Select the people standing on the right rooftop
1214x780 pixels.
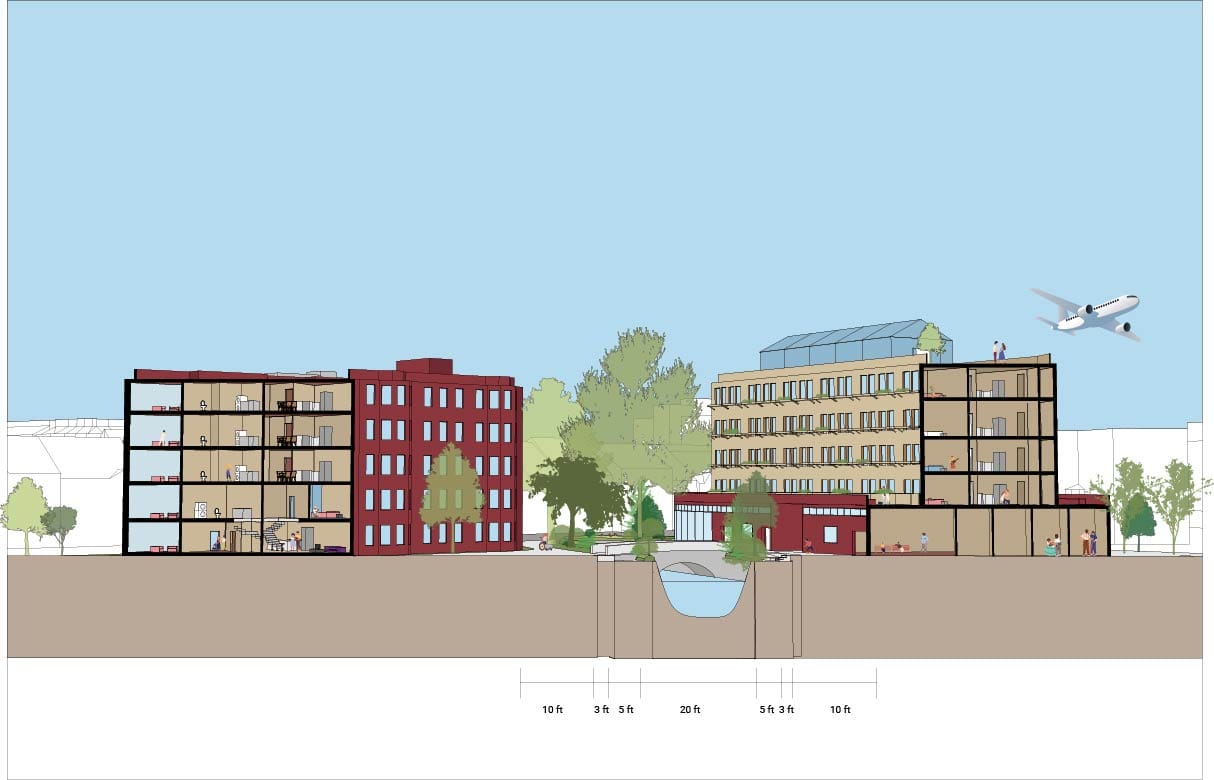999,350
